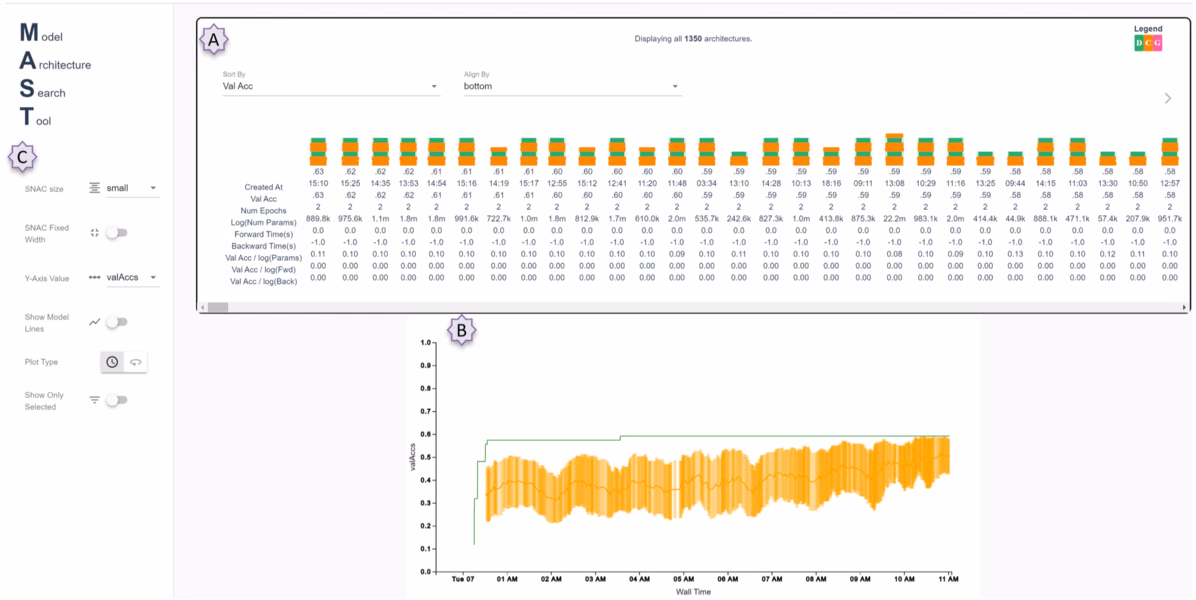Screen dimensions: 1196x600
Task: Click the scrollbar left arrow
Action: click(201, 307)
